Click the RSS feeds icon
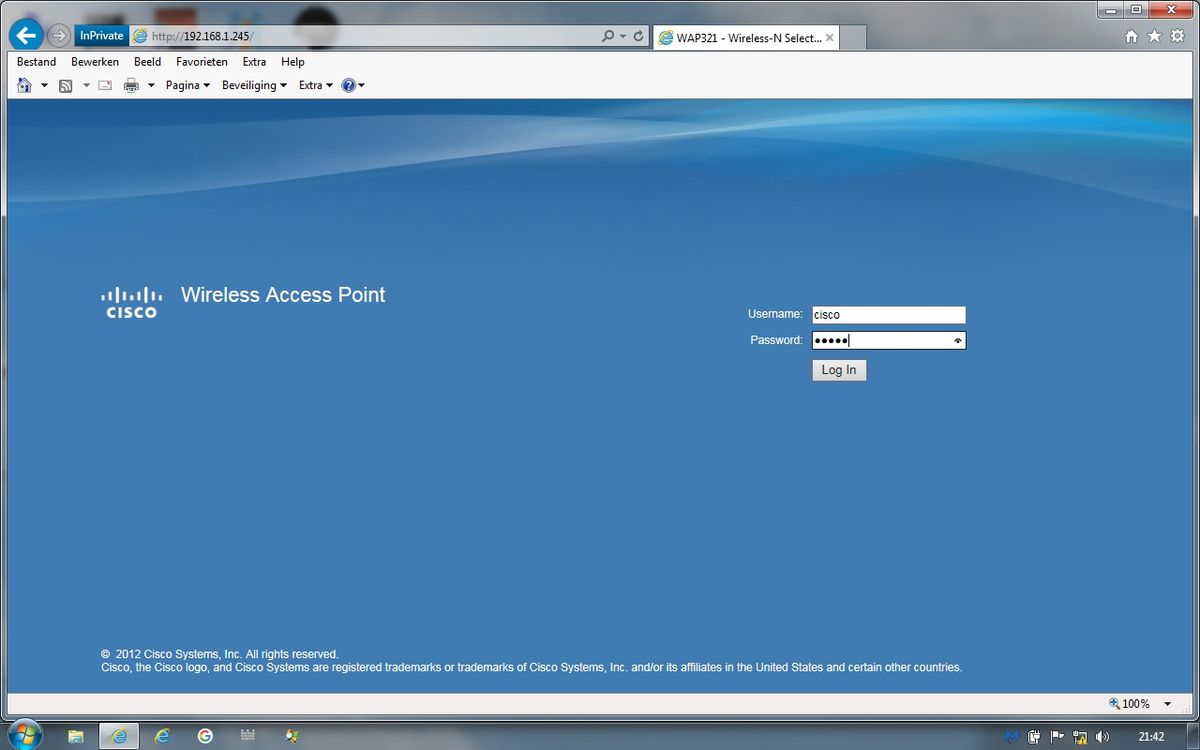Viewport: 1200px width, 750px height. [66, 86]
